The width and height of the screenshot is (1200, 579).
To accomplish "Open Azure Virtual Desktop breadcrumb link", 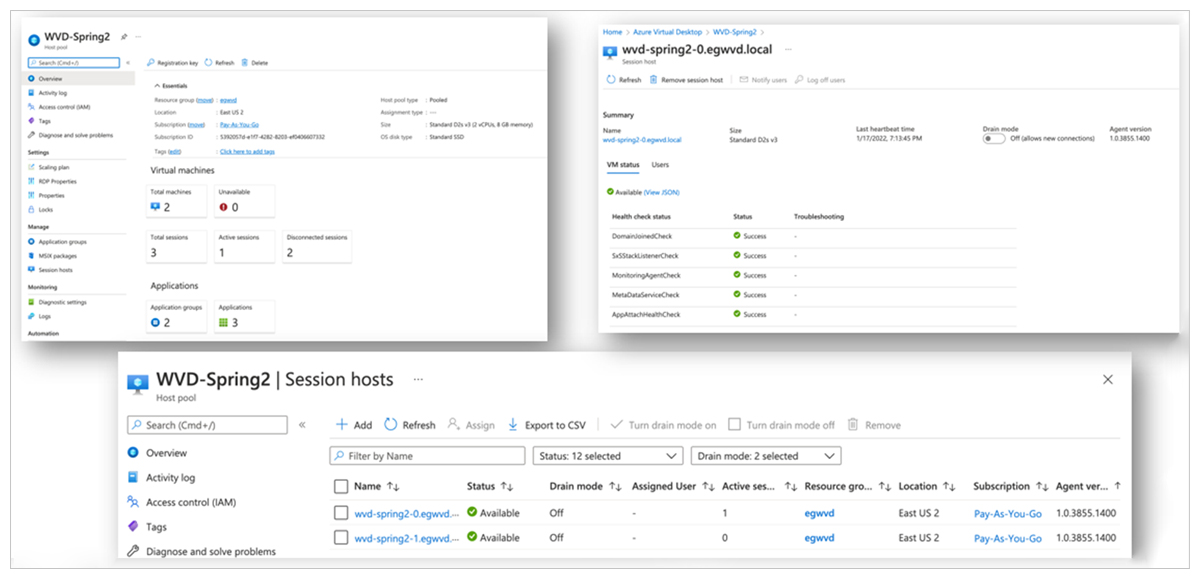I will coord(667,32).
